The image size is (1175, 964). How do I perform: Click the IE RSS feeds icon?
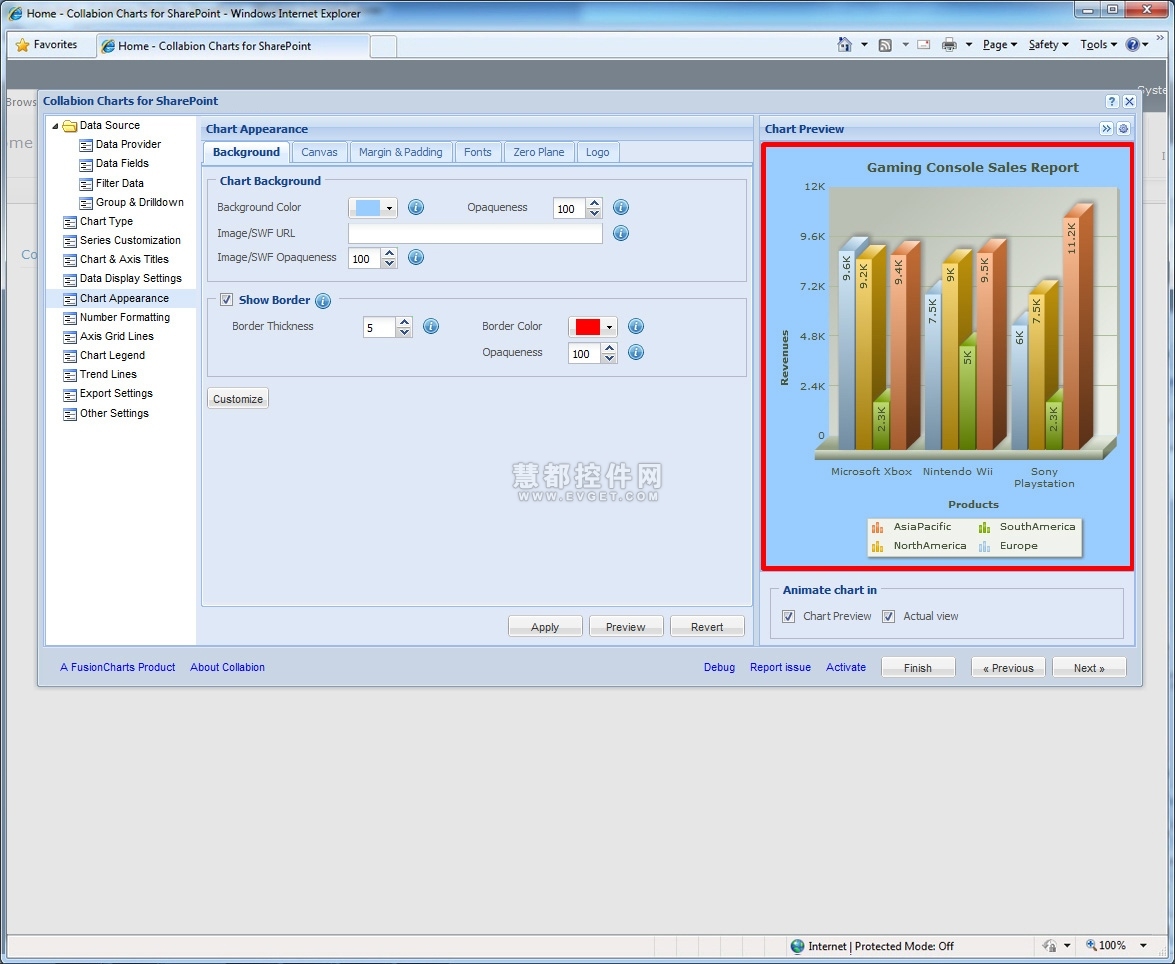[x=885, y=45]
